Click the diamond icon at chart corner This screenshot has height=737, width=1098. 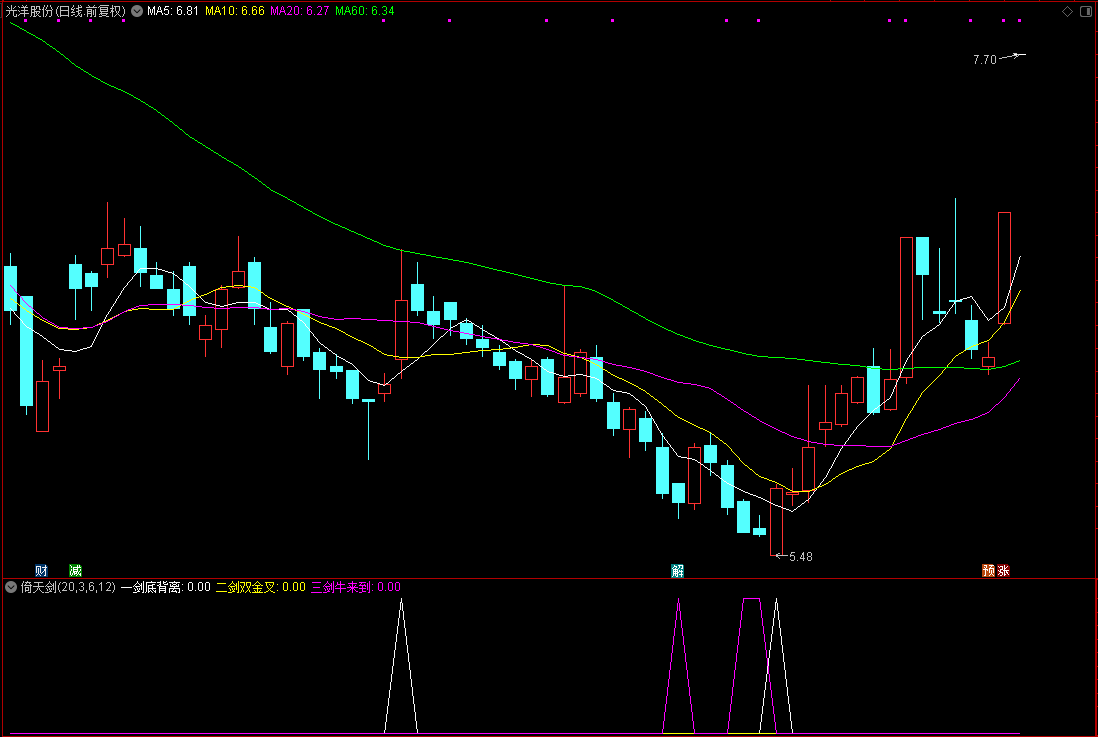pyautogui.click(x=1067, y=11)
